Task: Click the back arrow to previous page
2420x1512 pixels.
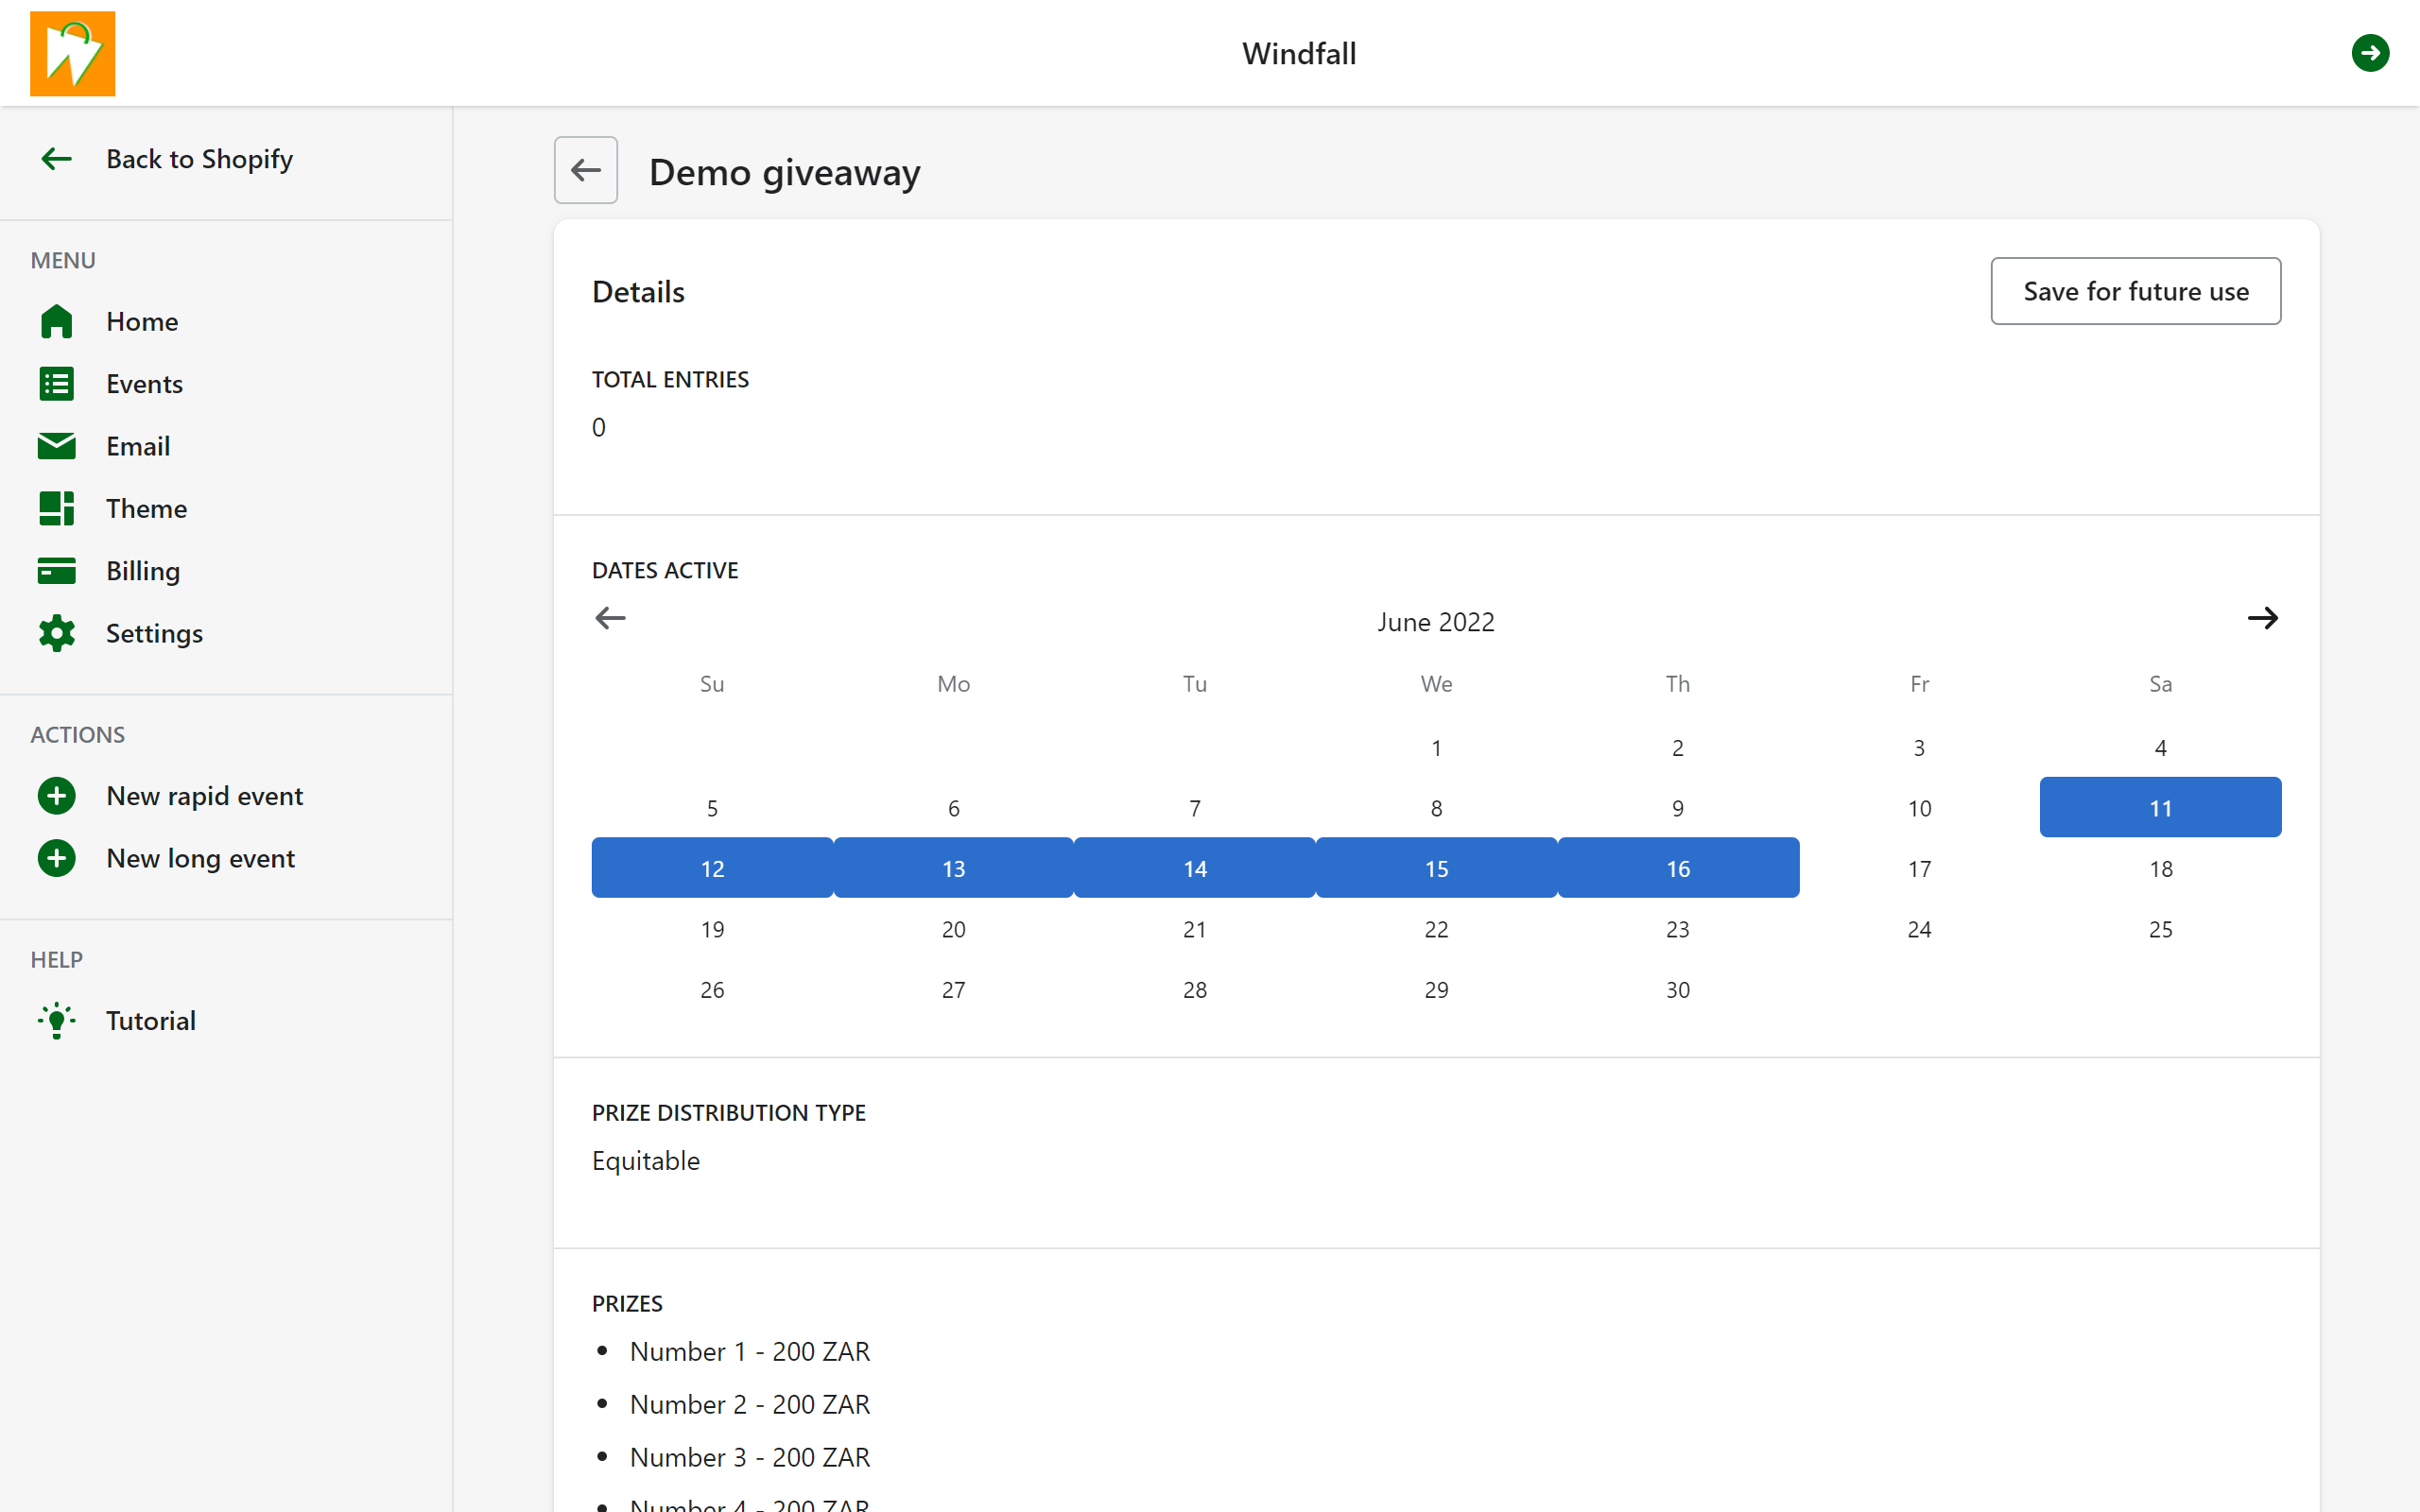Action: pyautogui.click(x=585, y=169)
